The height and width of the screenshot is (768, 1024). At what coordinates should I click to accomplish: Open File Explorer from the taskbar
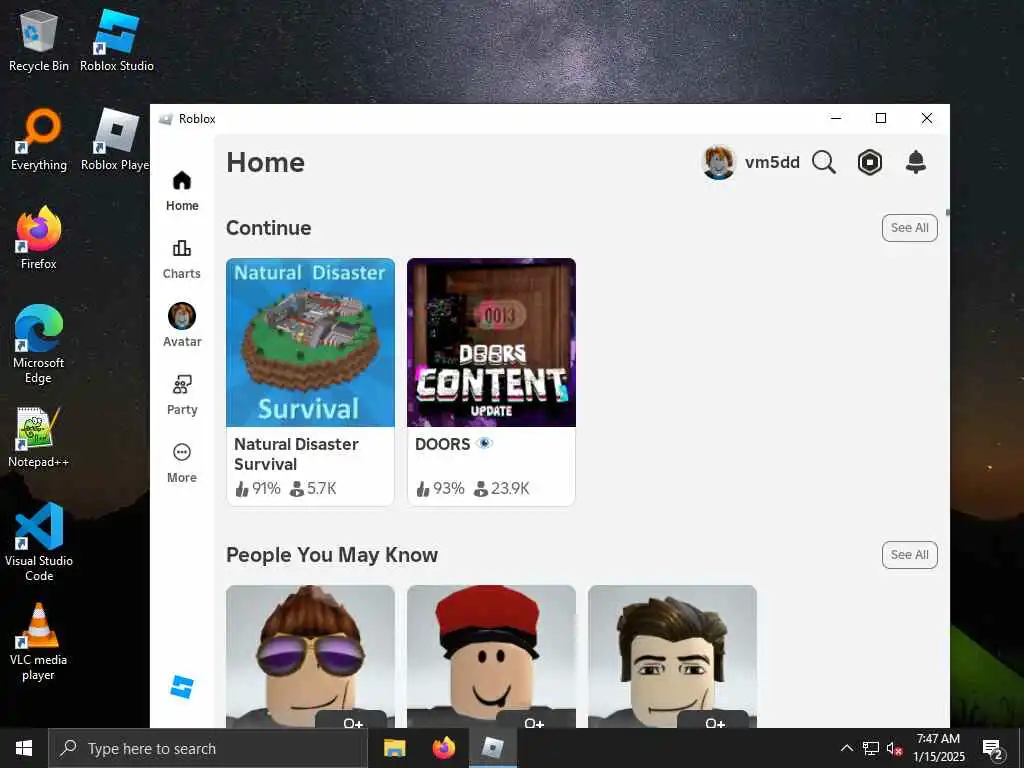click(394, 748)
